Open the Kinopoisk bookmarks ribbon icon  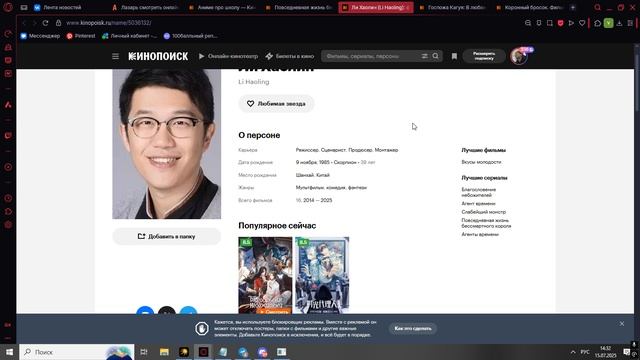click(454, 56)
